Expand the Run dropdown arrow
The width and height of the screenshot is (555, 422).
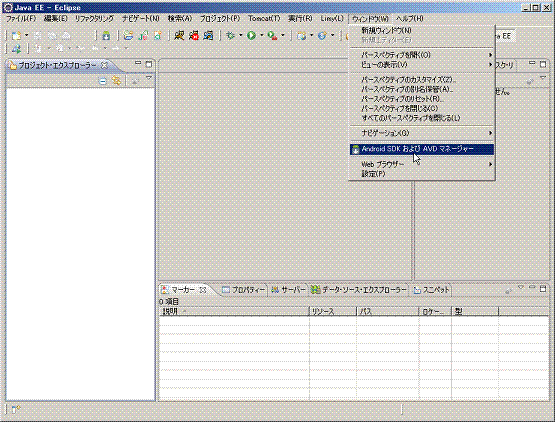coord(262,35)
